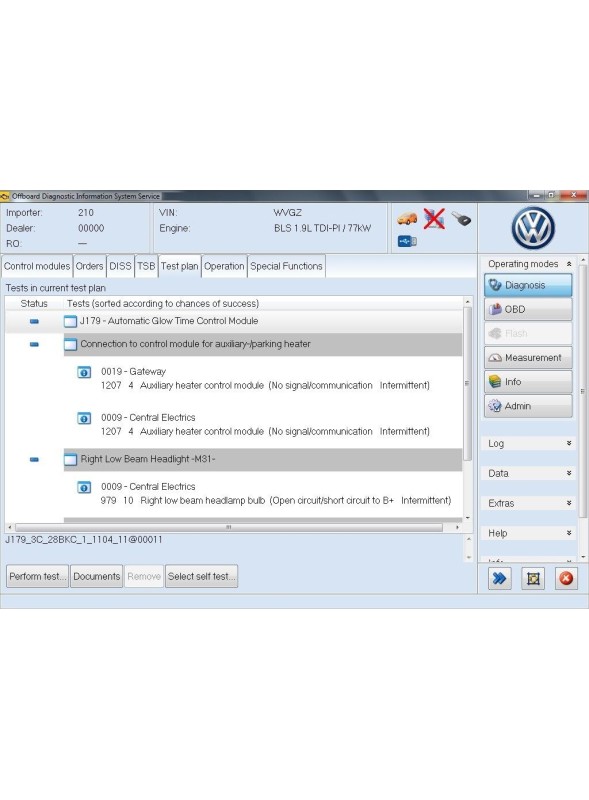Expand the Extras section
The image size is (589, 800).
[569, 503]
